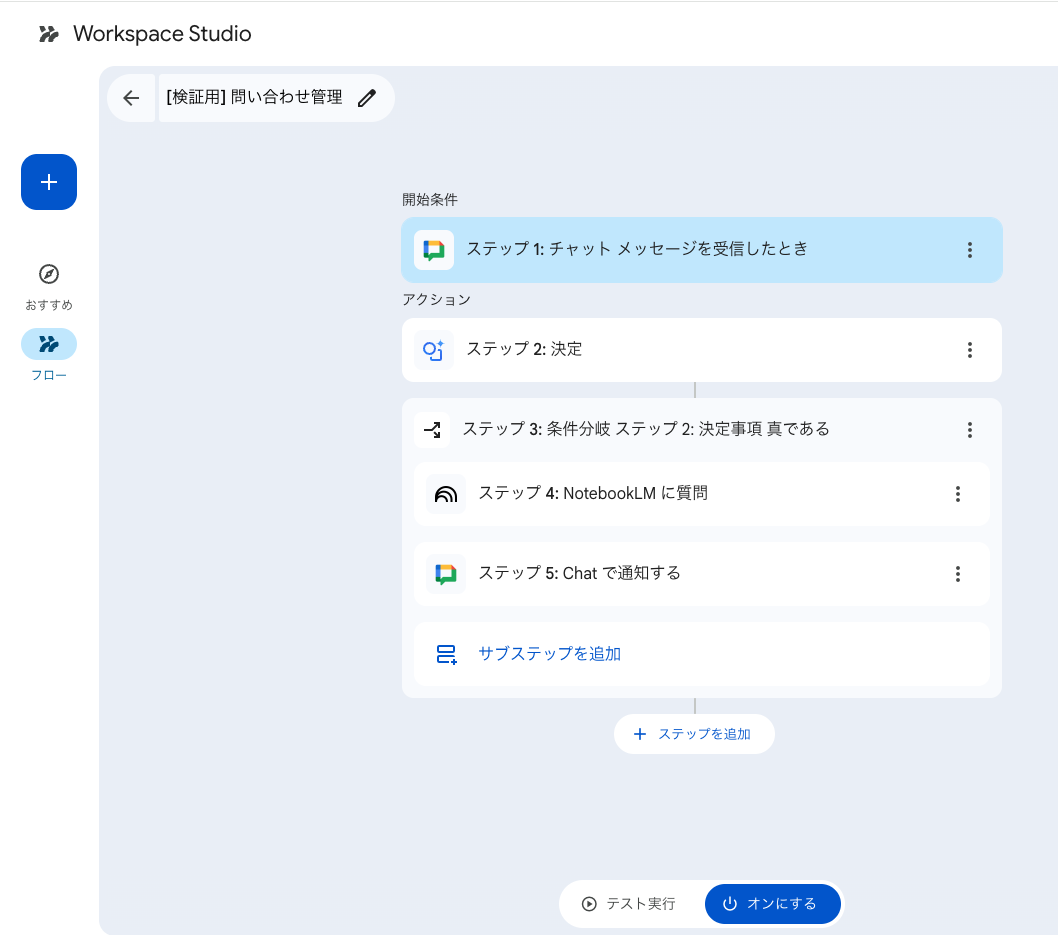Screen dimensions: 1058x935
Task: Click the 開始条件 section label
Action: click(430, 200)
